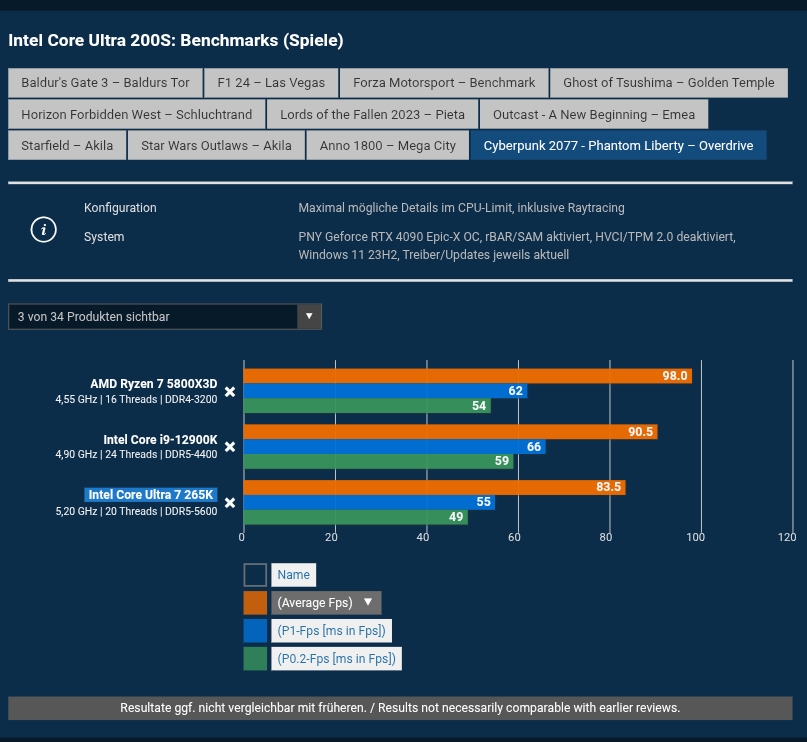Switch to Anno 1800 – Mega City tab

click(x=388, y=146)
